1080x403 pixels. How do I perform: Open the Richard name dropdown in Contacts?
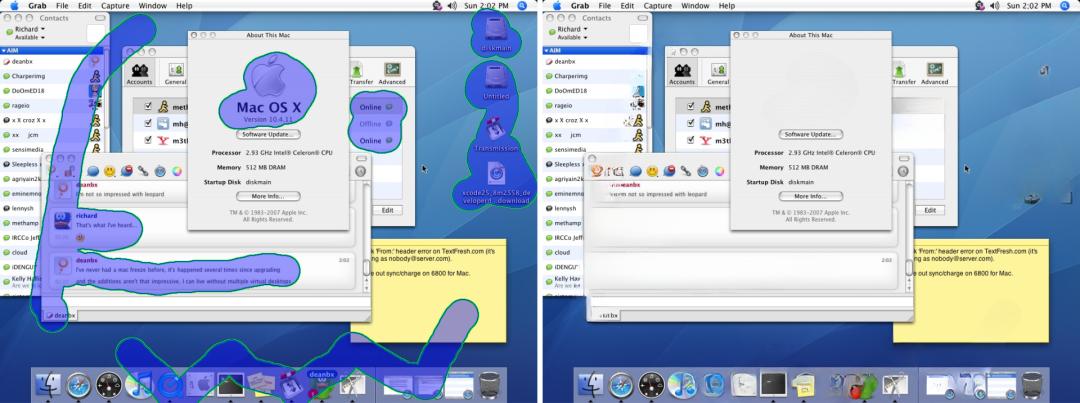coord(30,29)
